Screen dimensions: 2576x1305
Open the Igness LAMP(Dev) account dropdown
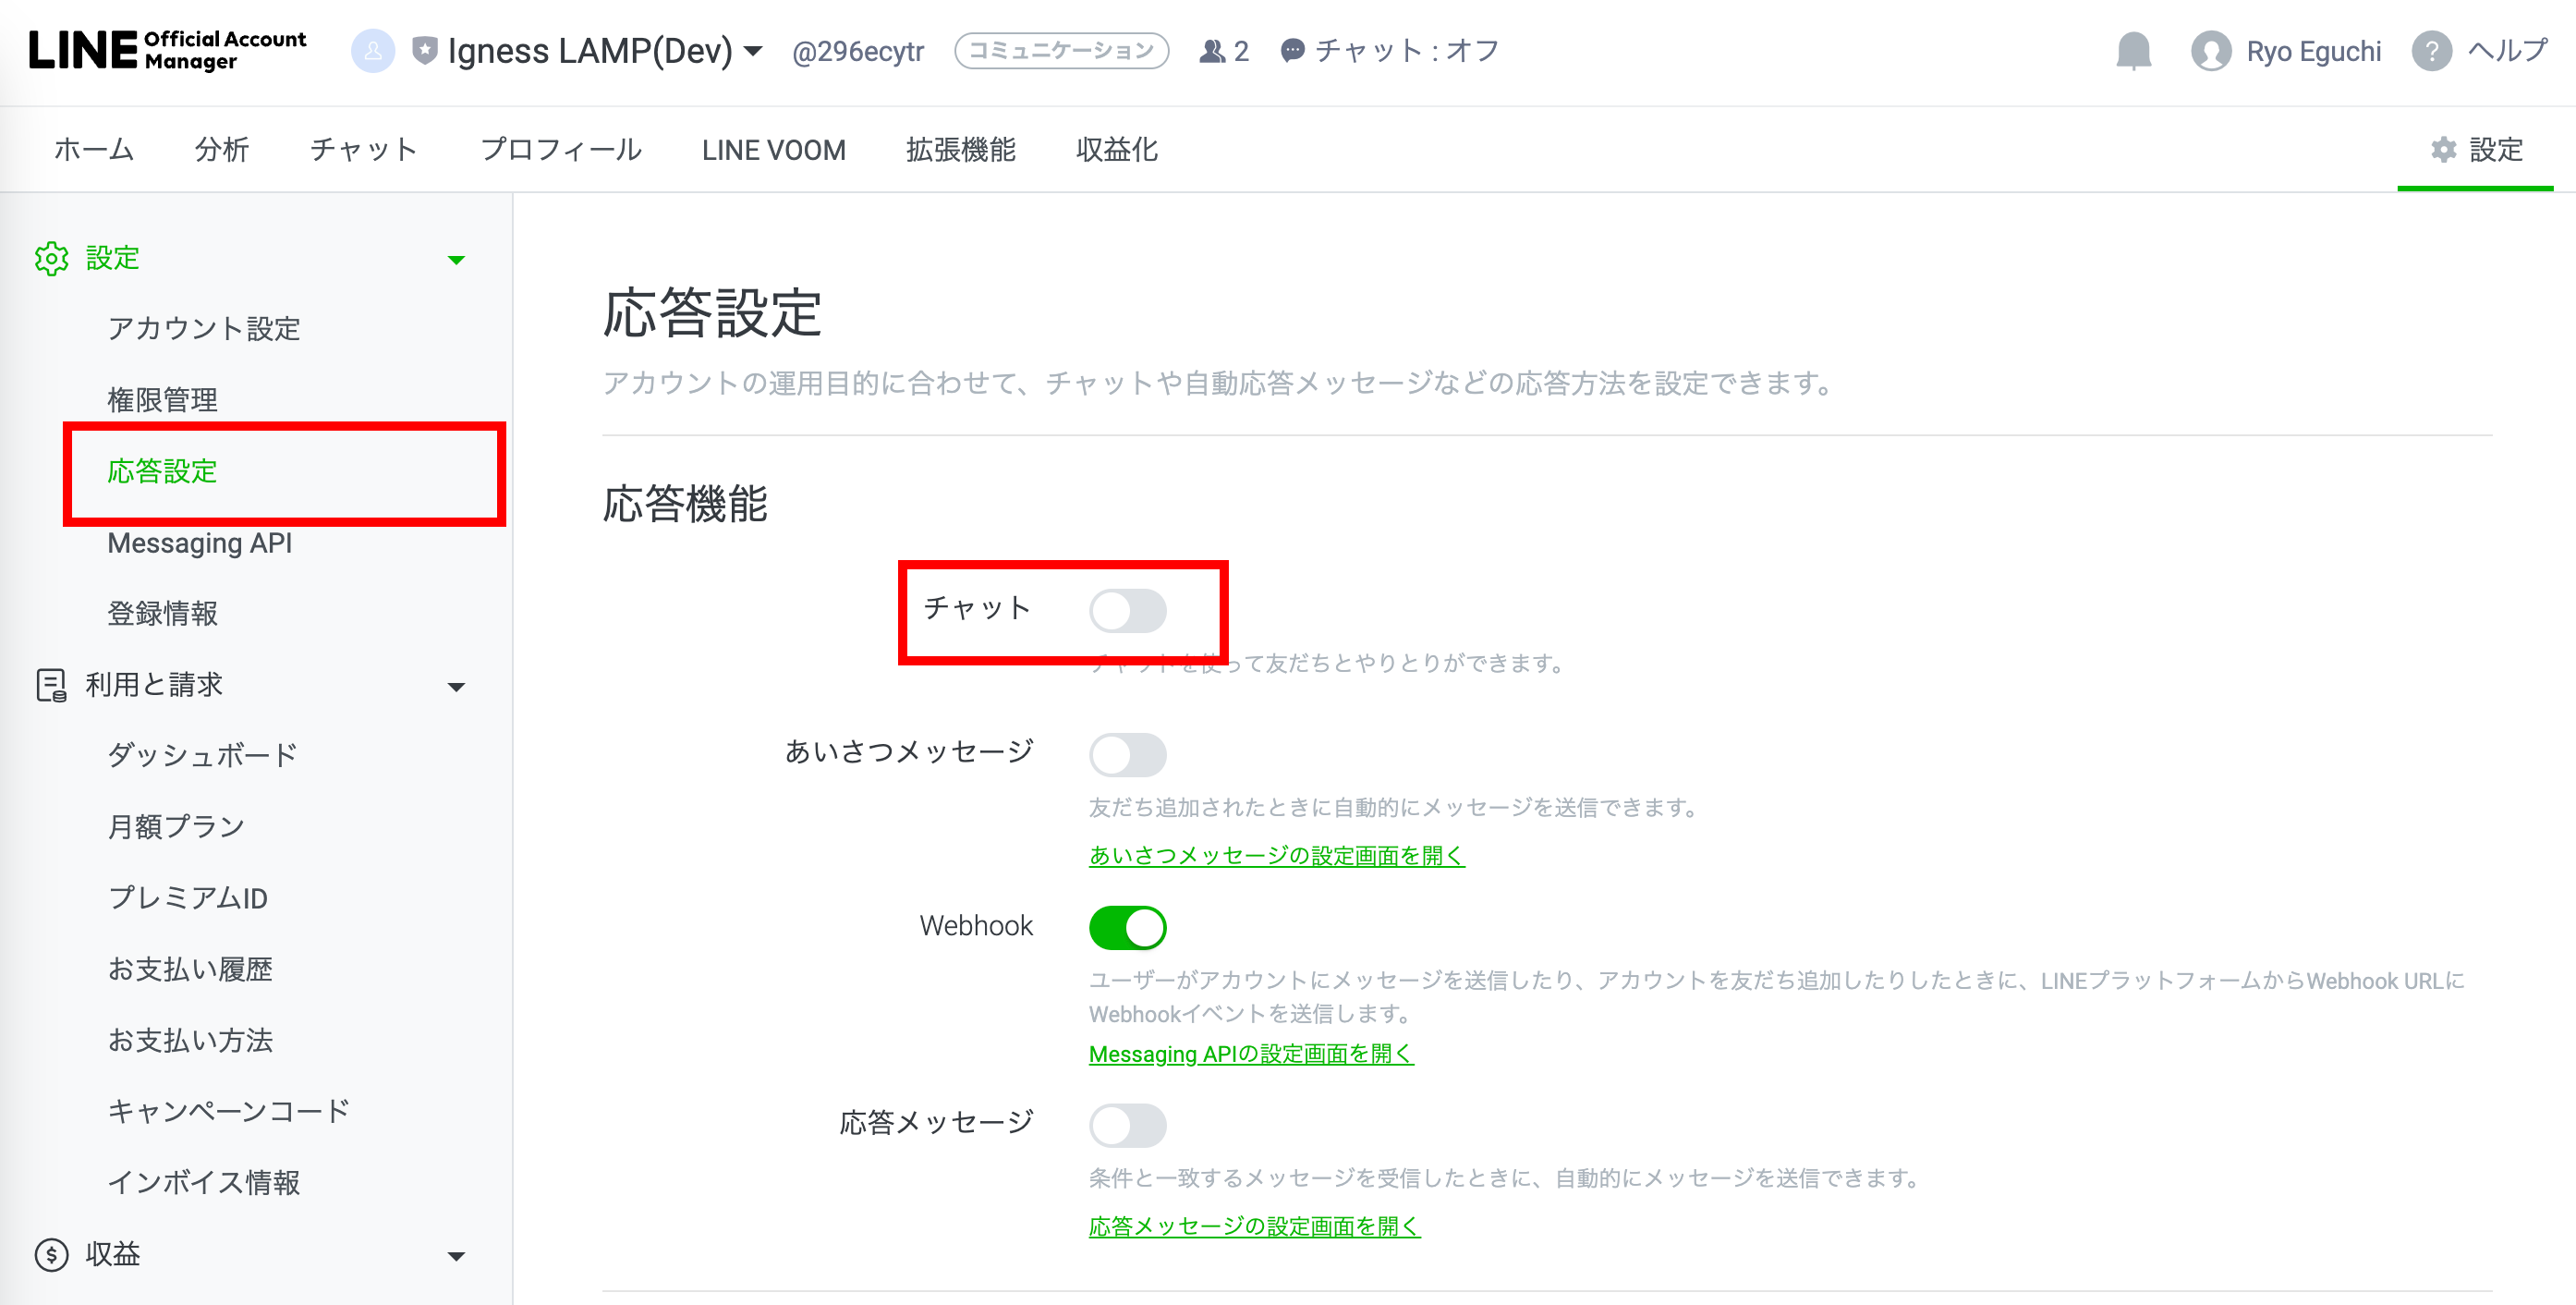click(x=754, y=50)
